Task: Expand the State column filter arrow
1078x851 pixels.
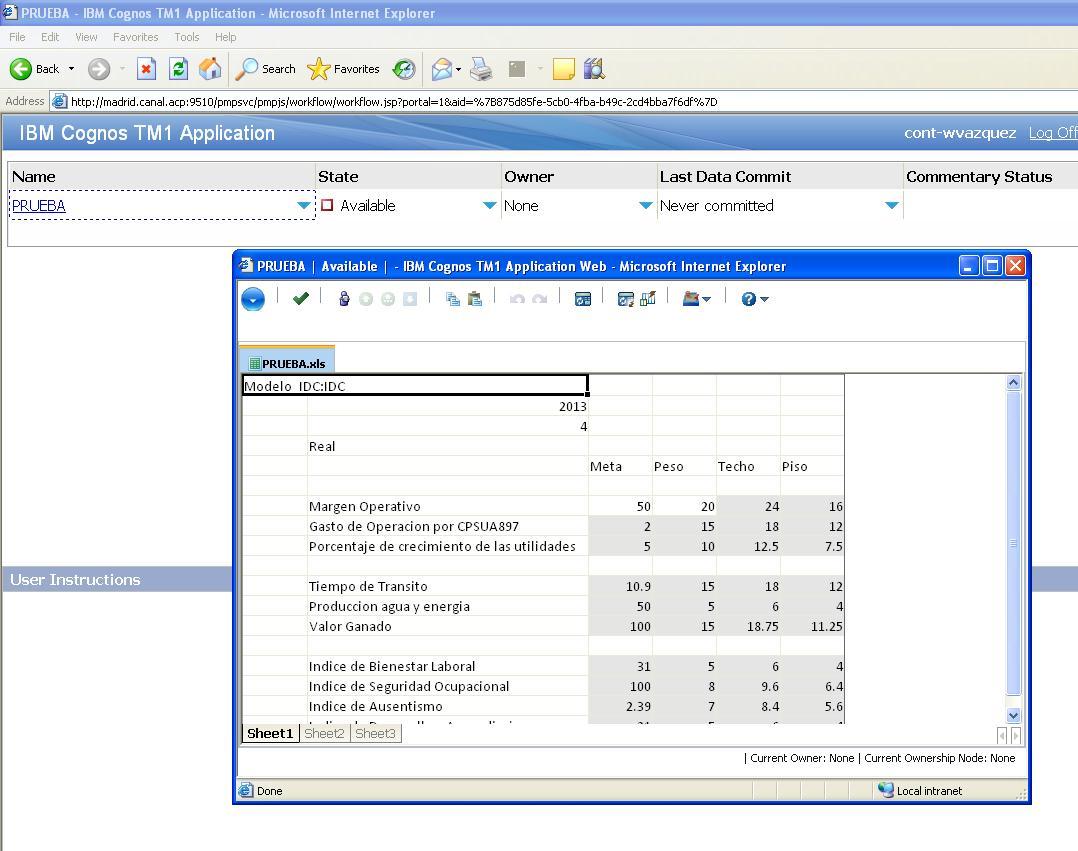Action: [490, 206]
